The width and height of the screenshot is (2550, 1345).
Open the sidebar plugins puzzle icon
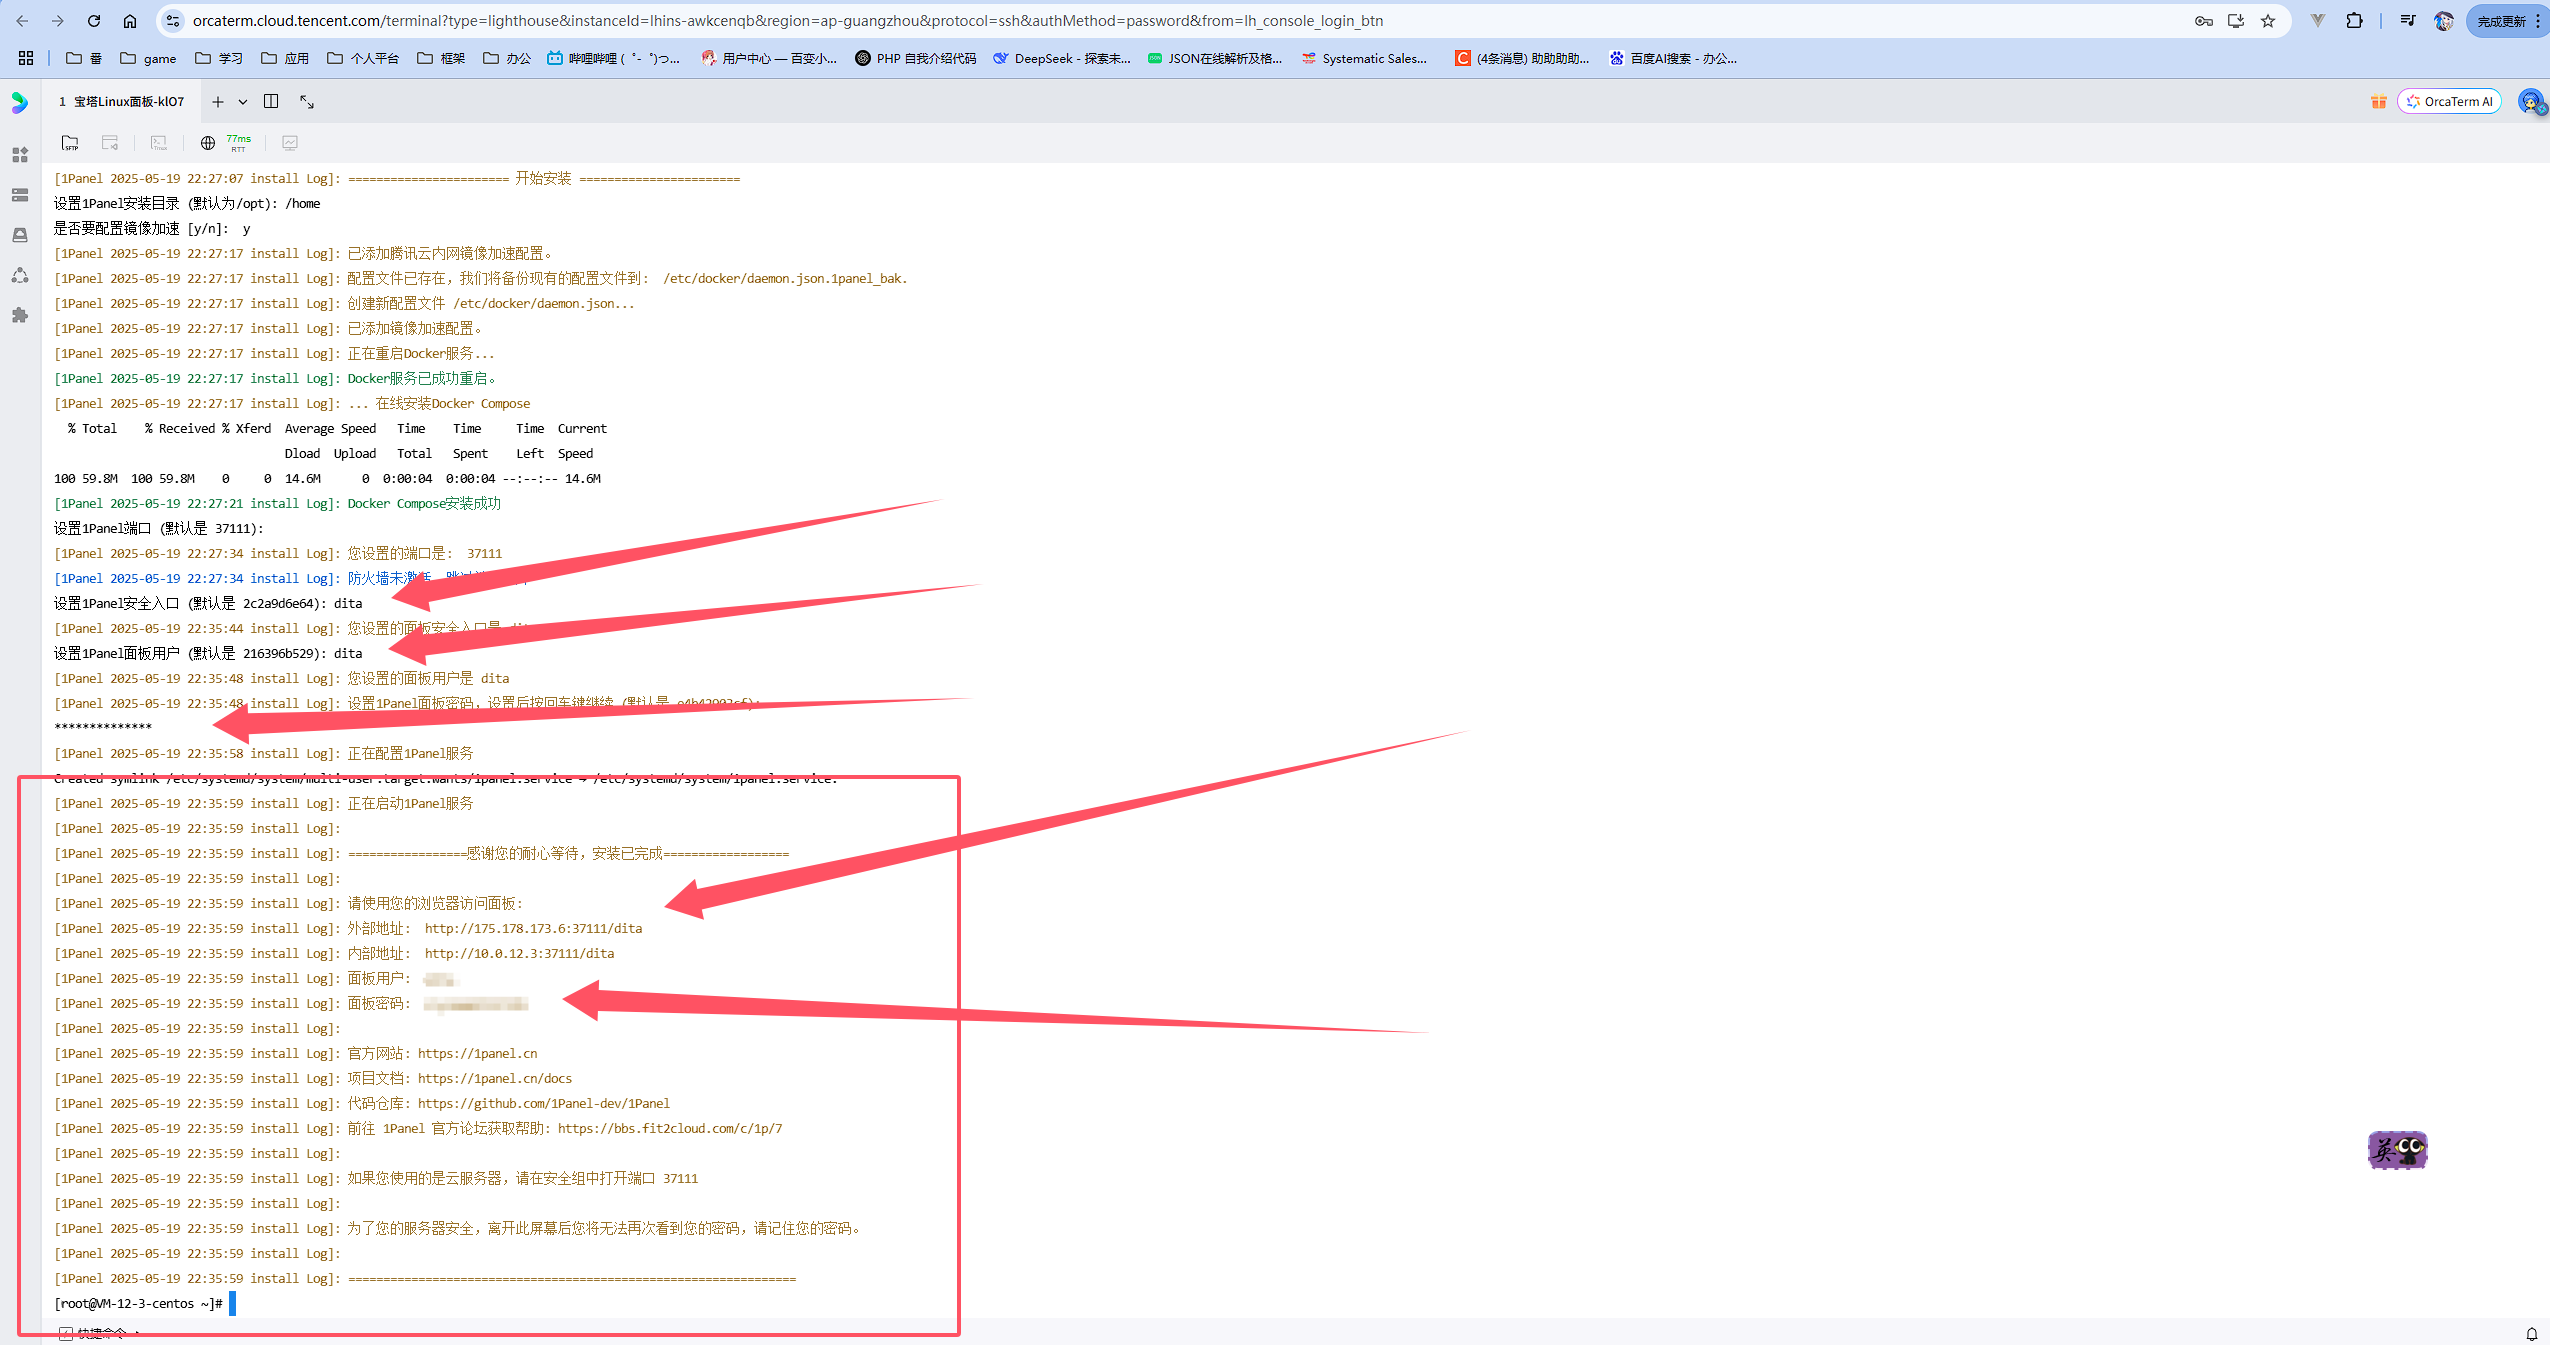click(20, 315)
